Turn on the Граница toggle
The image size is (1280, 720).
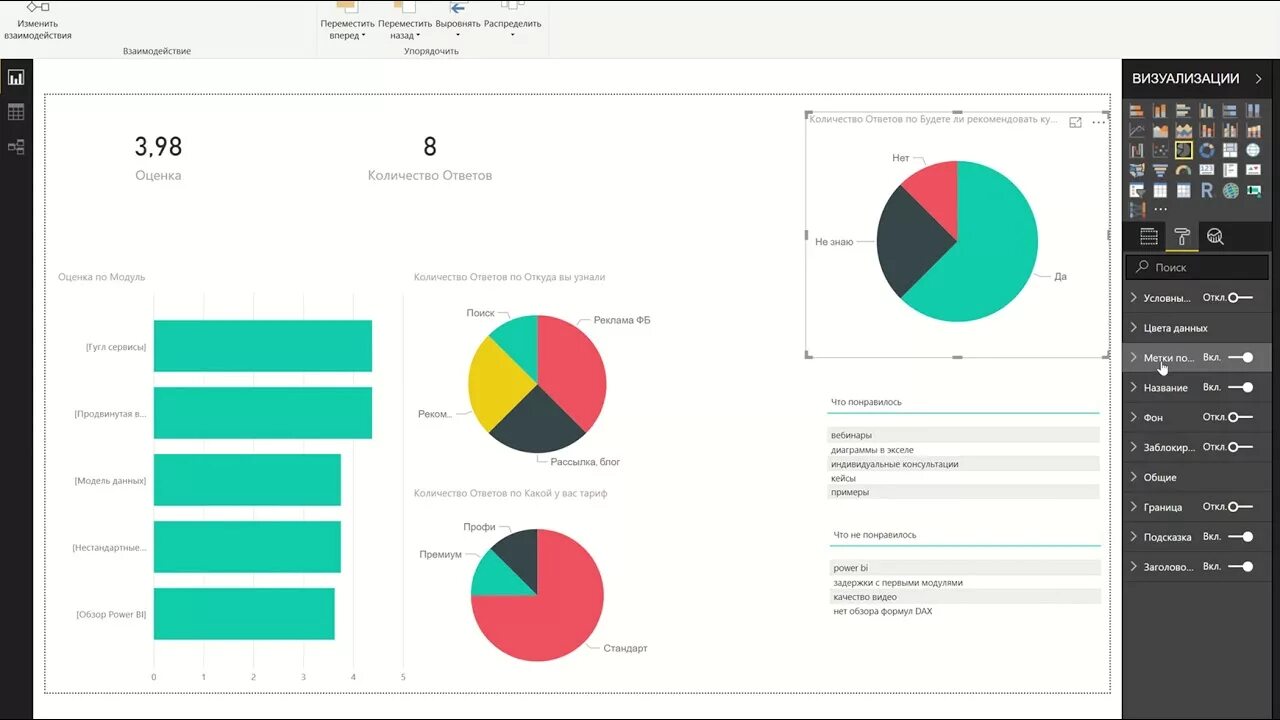coord(1240,507)
